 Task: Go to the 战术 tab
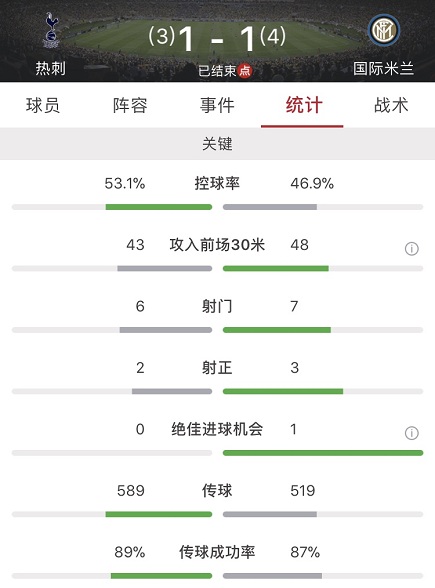coord(391,105)
